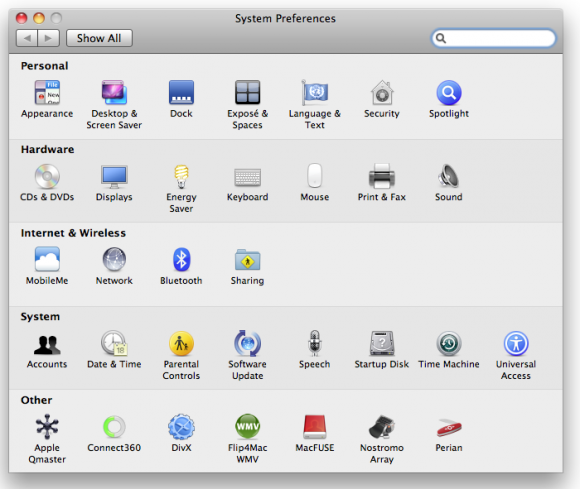Click the magnifying glass in search field
The height and width of the screenshot is (489, 580).
pos(441,38)
